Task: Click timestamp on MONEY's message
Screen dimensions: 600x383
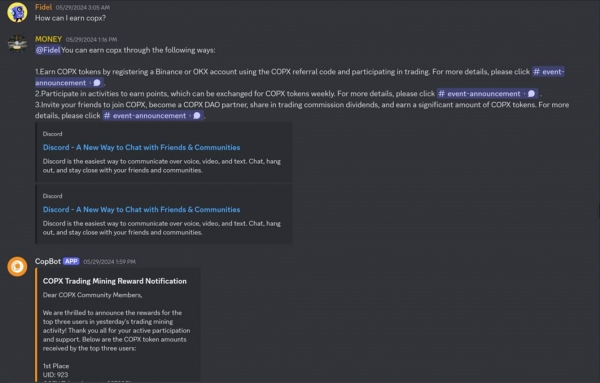Action: coord(91,39)
